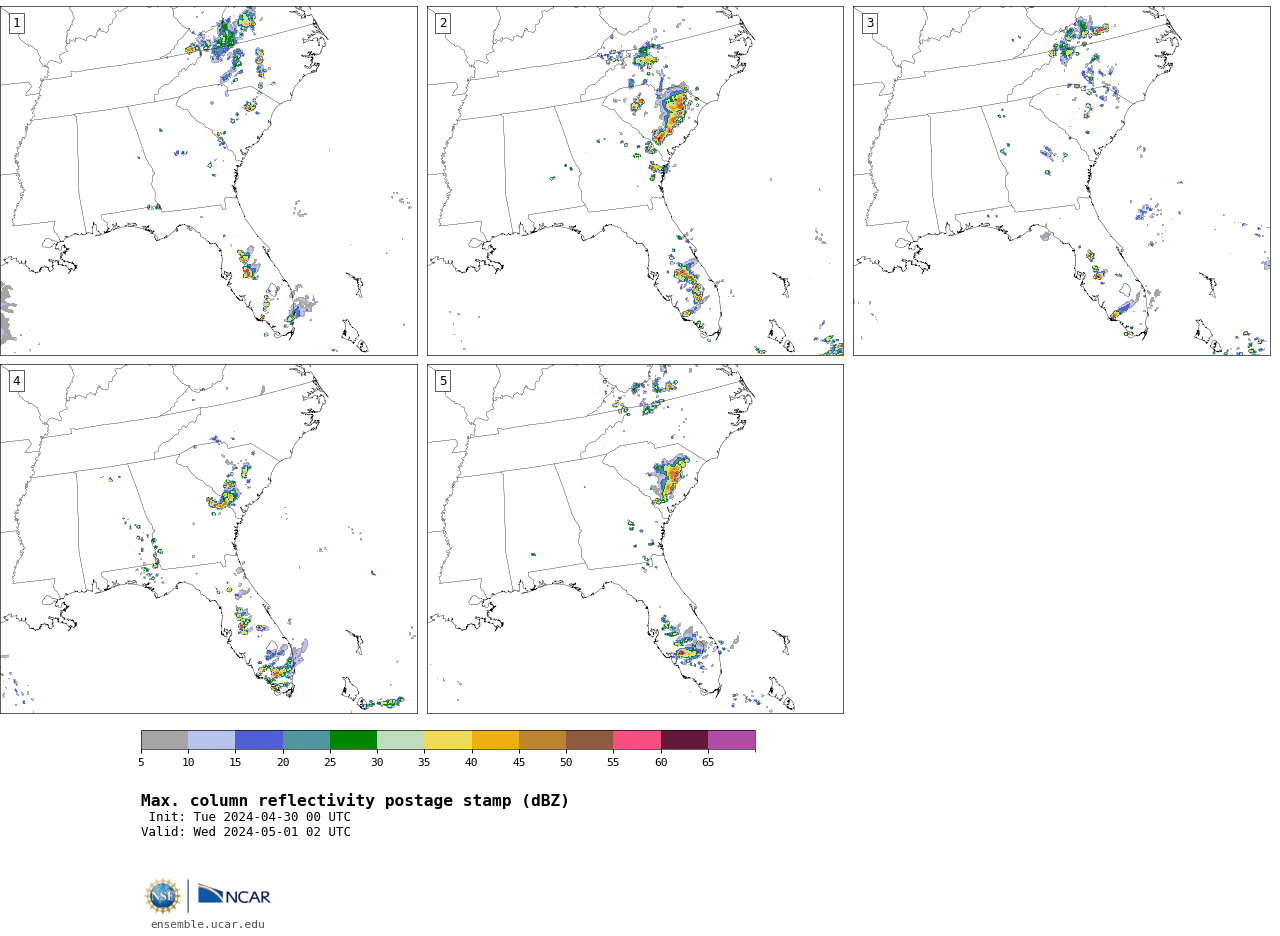Image resolution: width=1280 pixels, height=936 pixels.
Task: Open ensemble member 5 reflectivity map
Action: click(635, 539)
